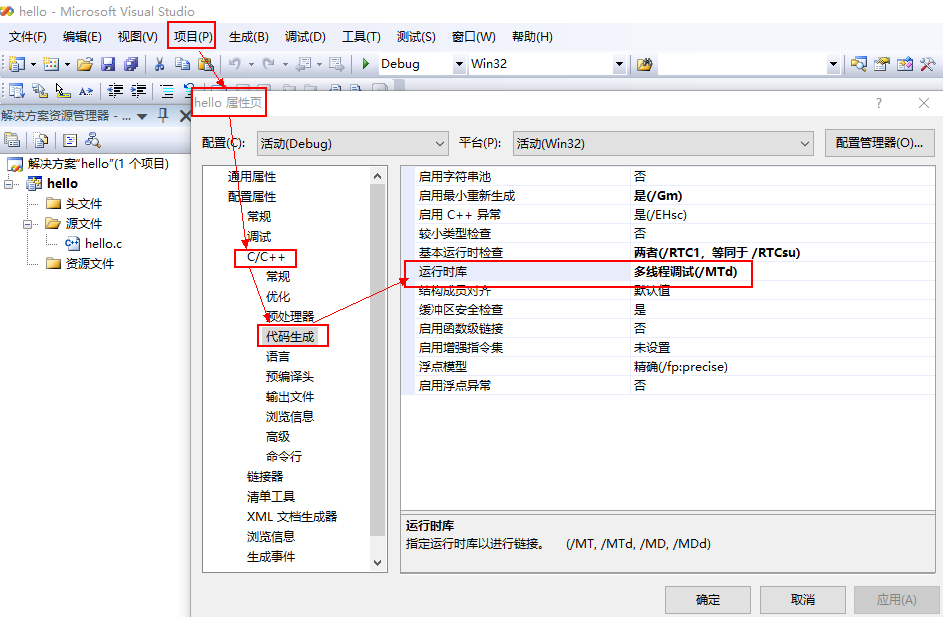Select the C/C++ tree node
This screenshot has height=617, width=943.
coord(266,257)
